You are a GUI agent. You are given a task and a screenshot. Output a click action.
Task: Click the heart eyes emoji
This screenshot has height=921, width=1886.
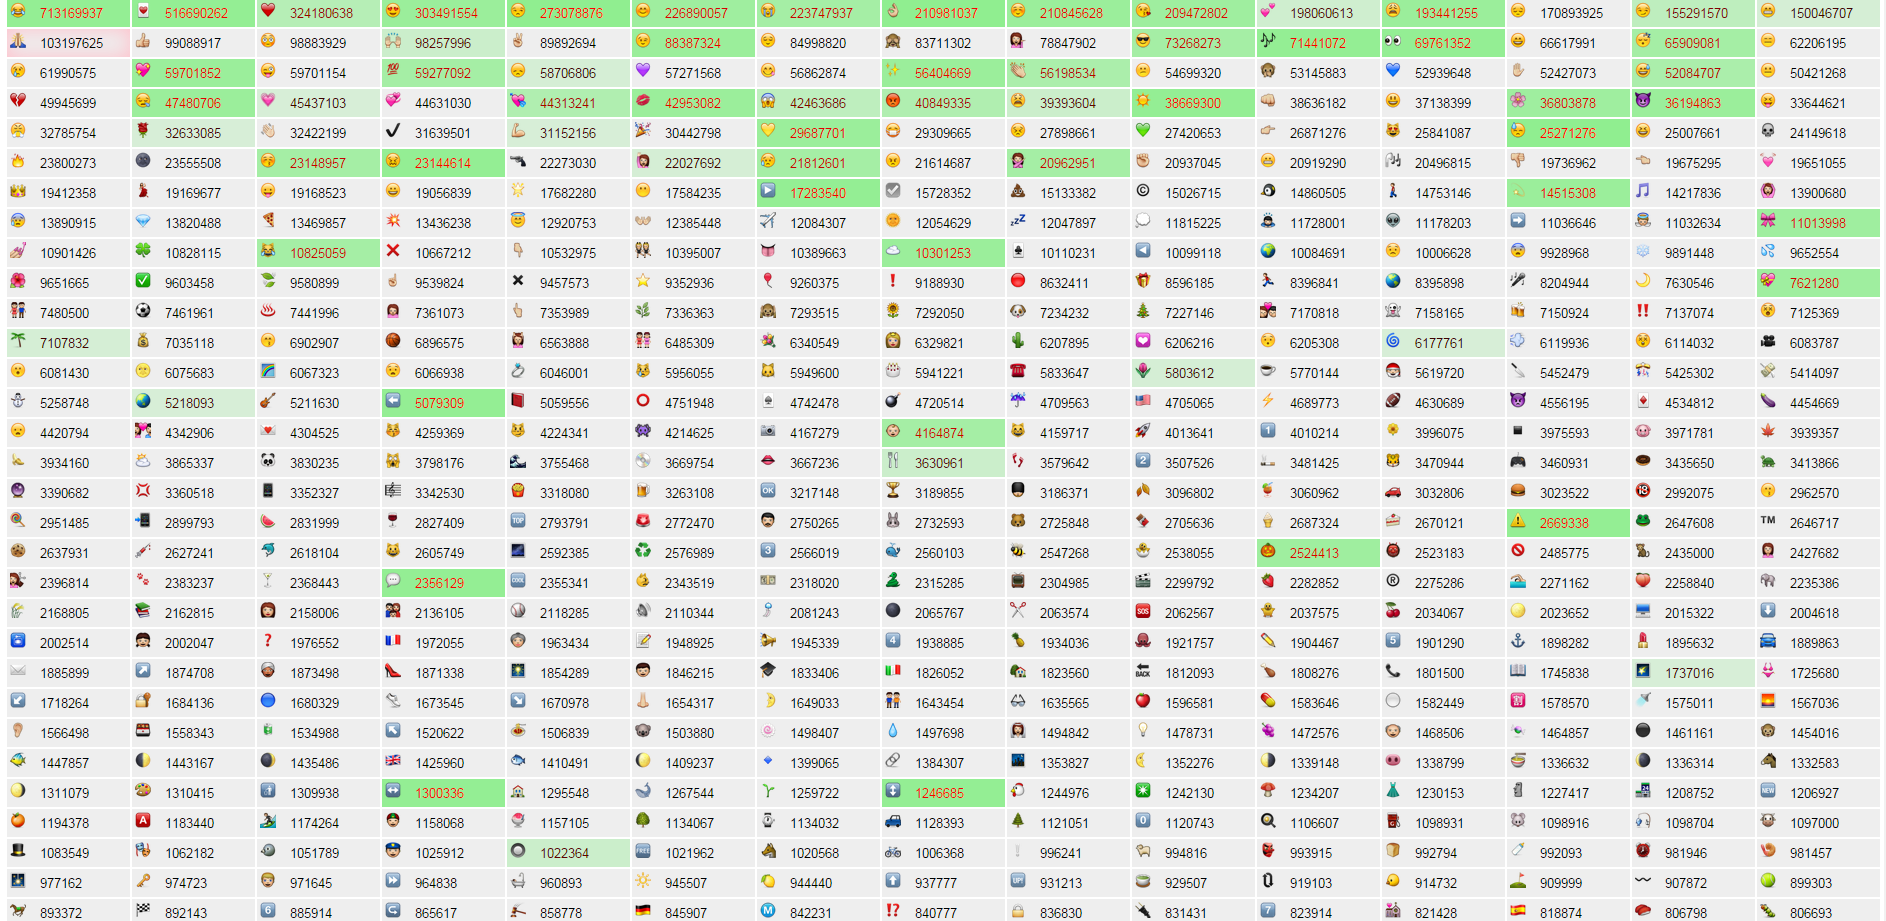tap(393, 13)
